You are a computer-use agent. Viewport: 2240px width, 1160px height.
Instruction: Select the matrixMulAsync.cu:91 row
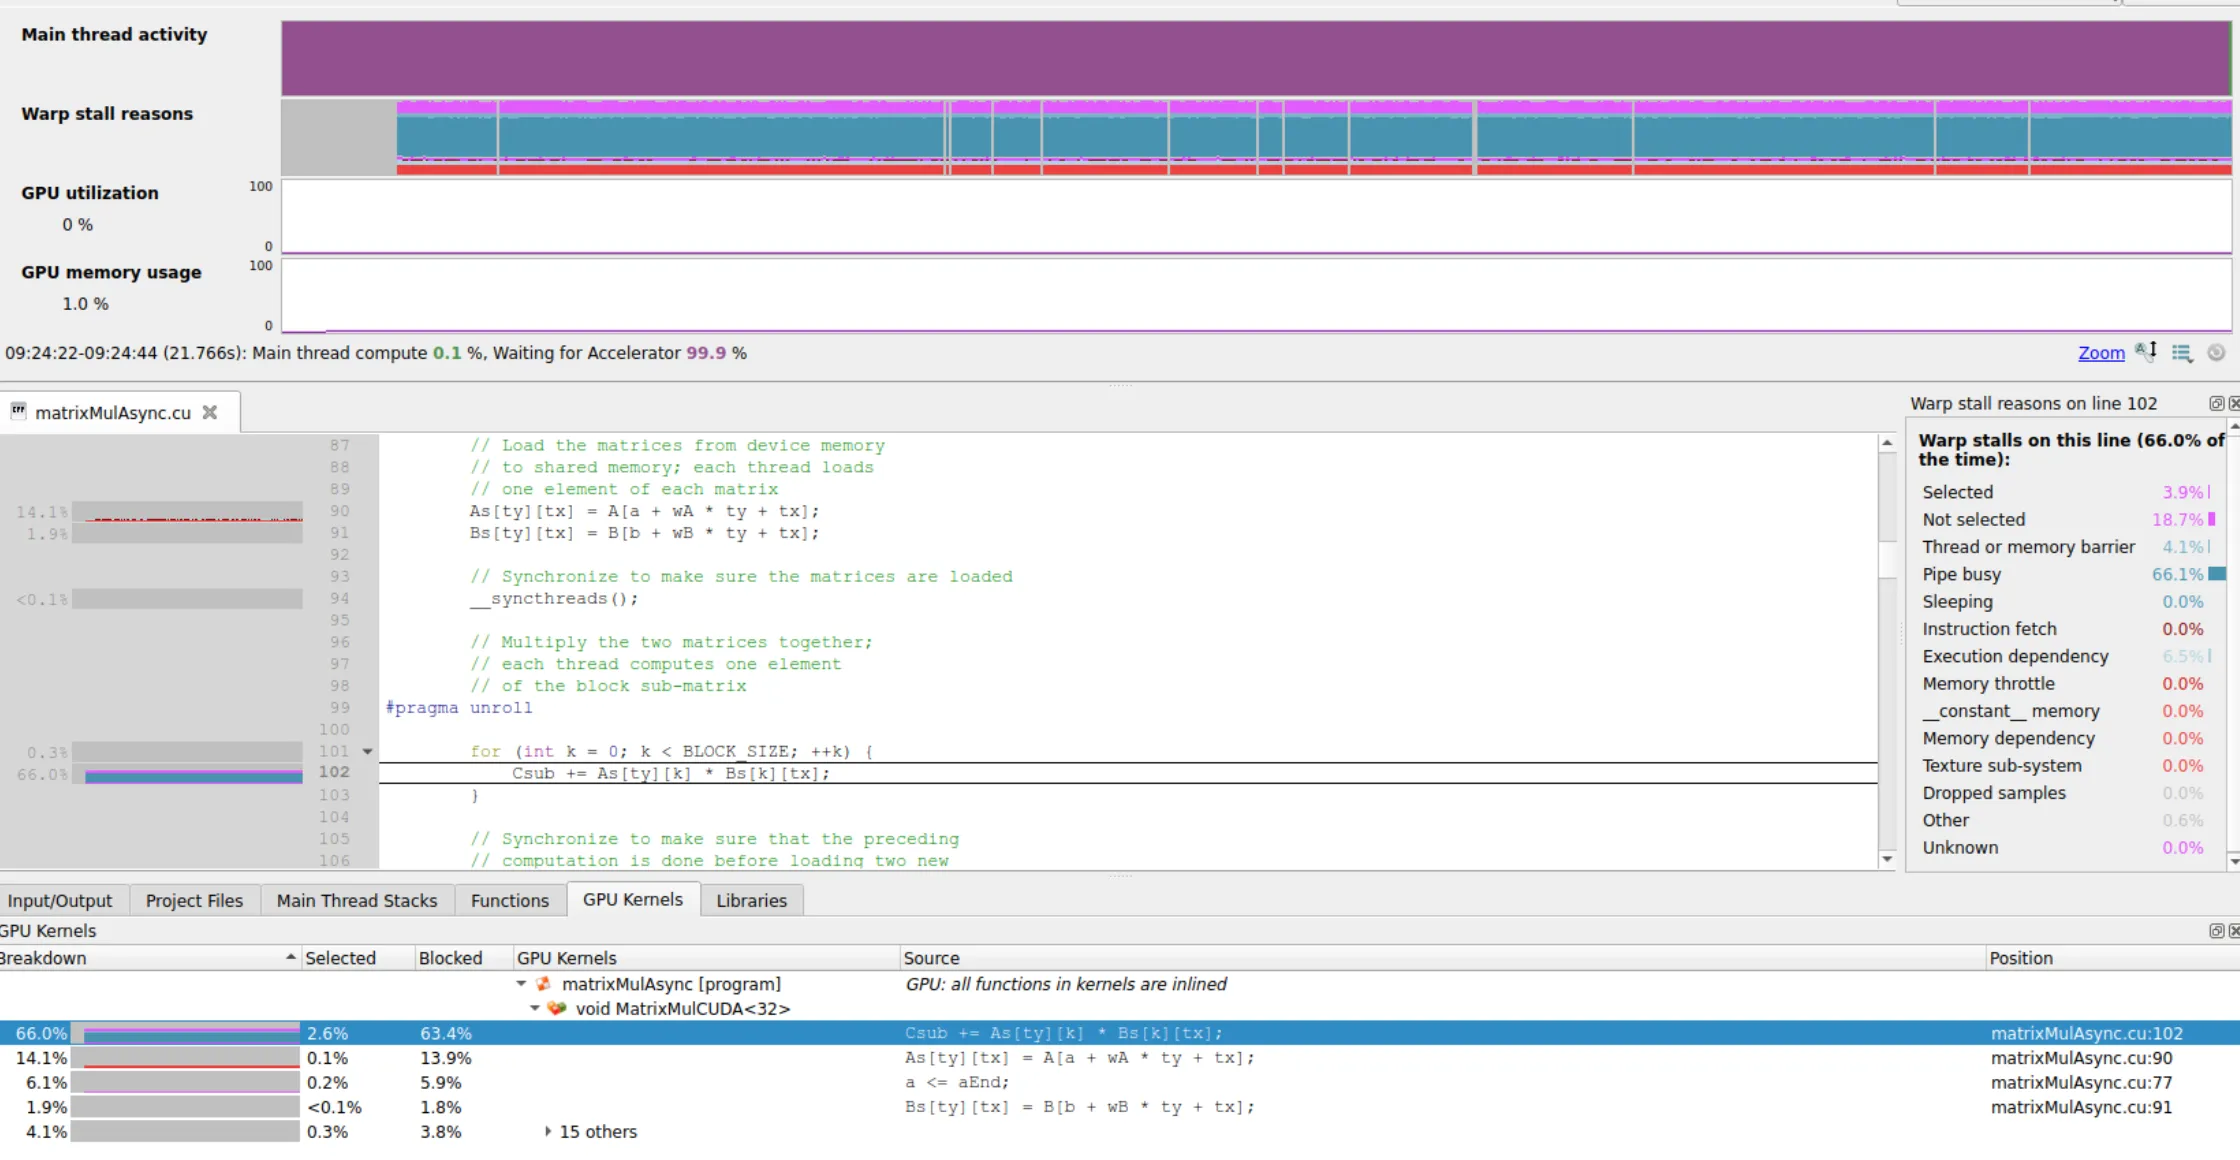[x=1120, y=1107]
